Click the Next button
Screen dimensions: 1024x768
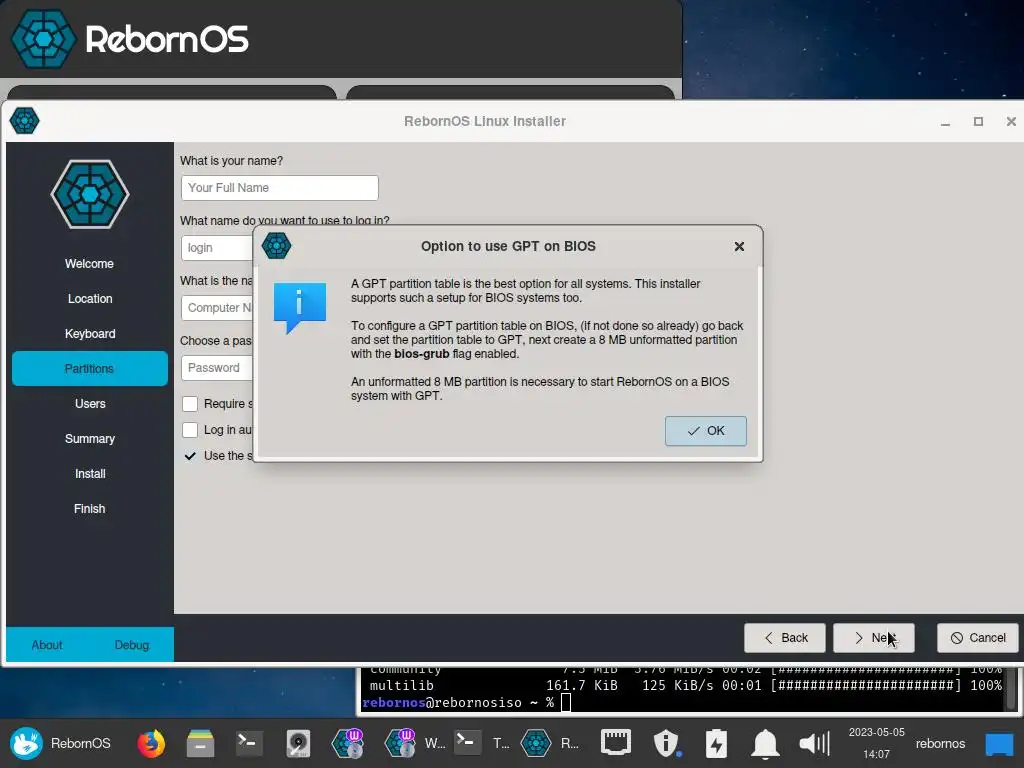[874, 638]
